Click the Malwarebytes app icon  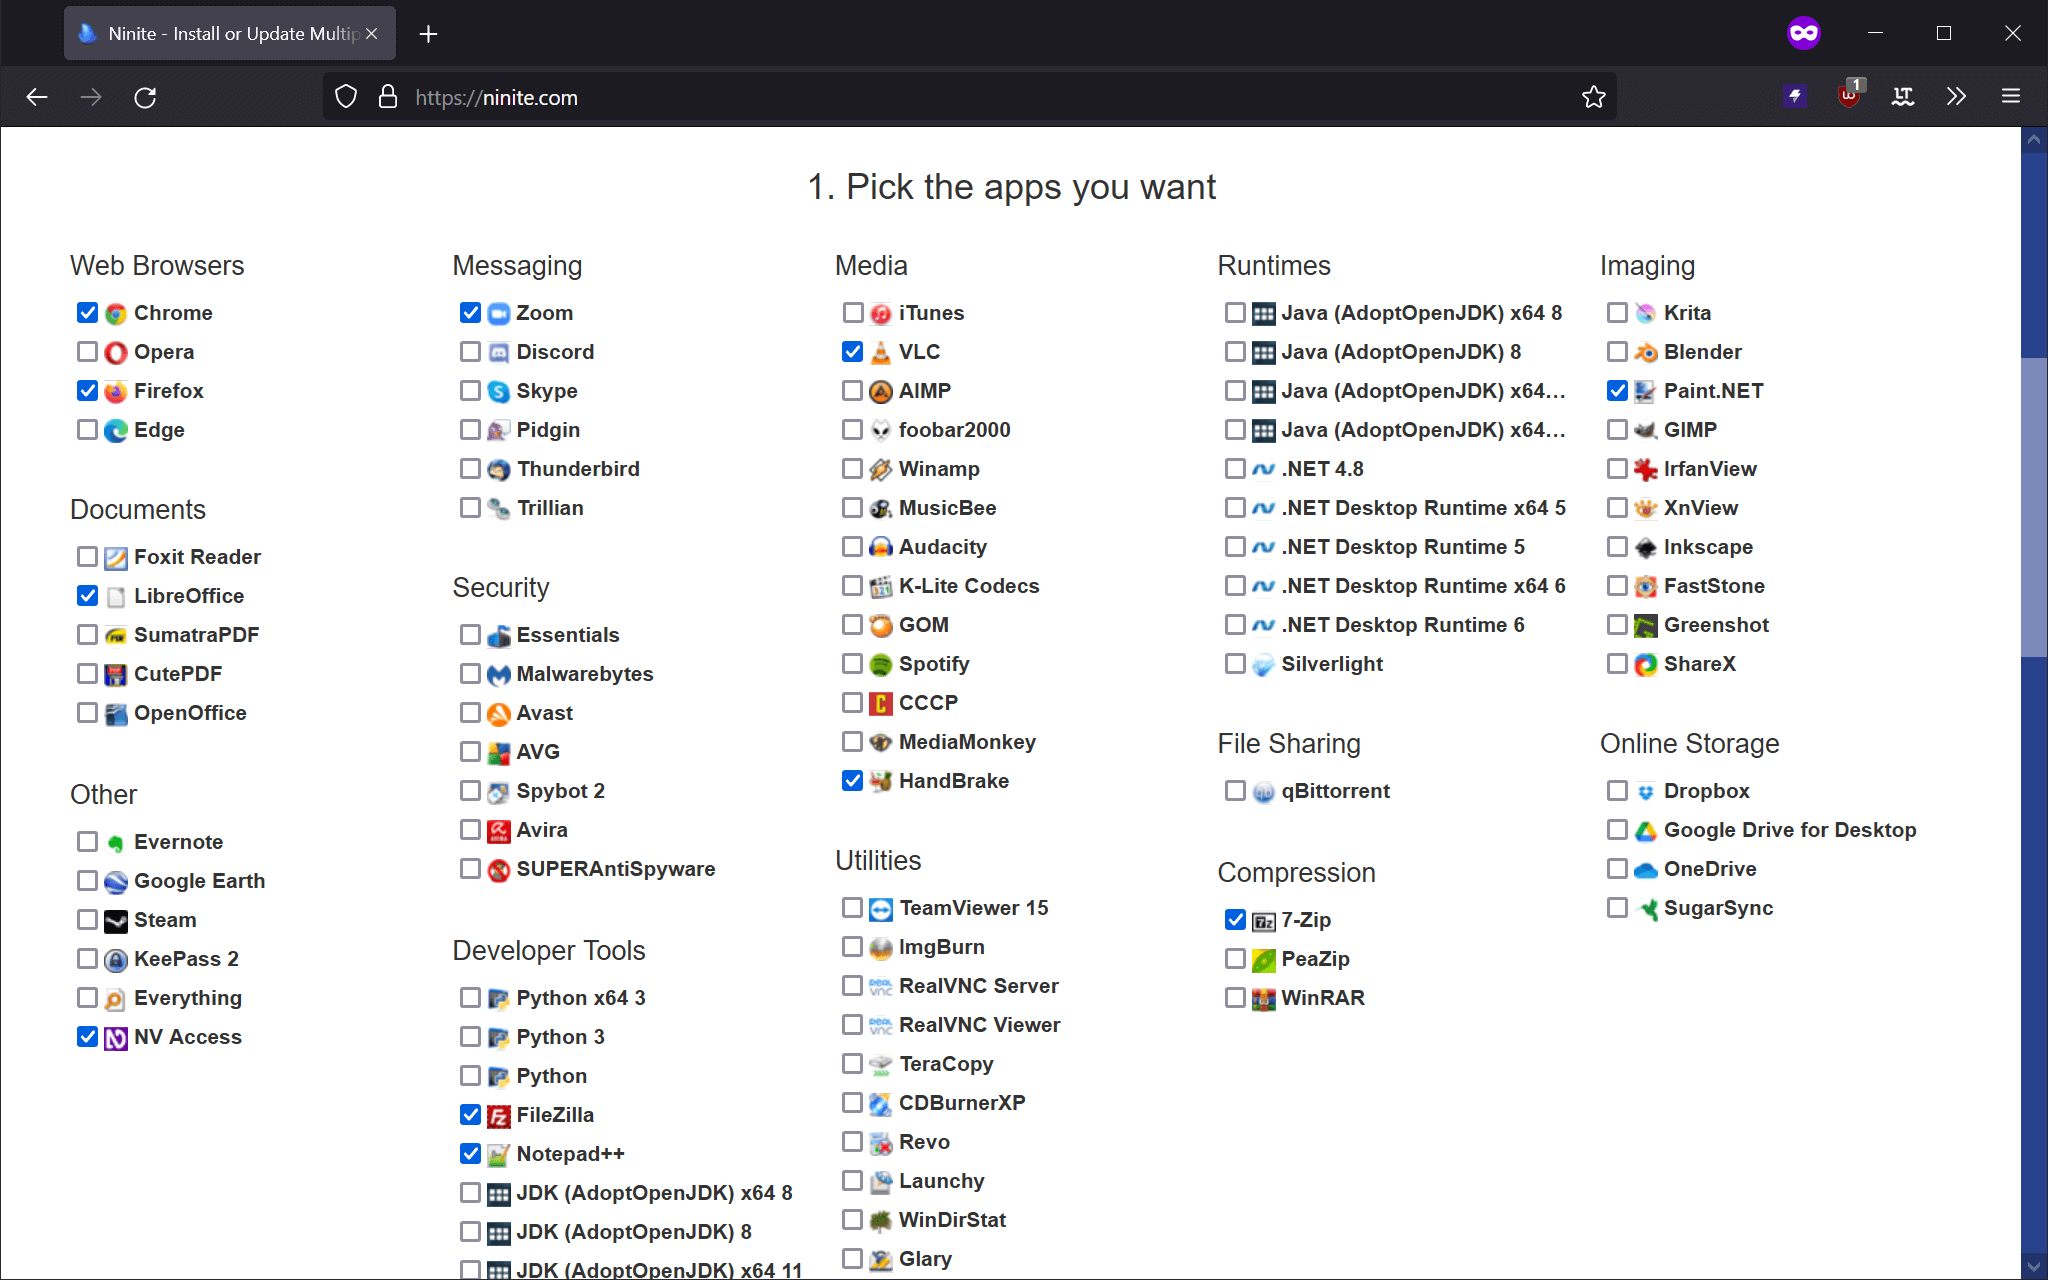point(498,675)
